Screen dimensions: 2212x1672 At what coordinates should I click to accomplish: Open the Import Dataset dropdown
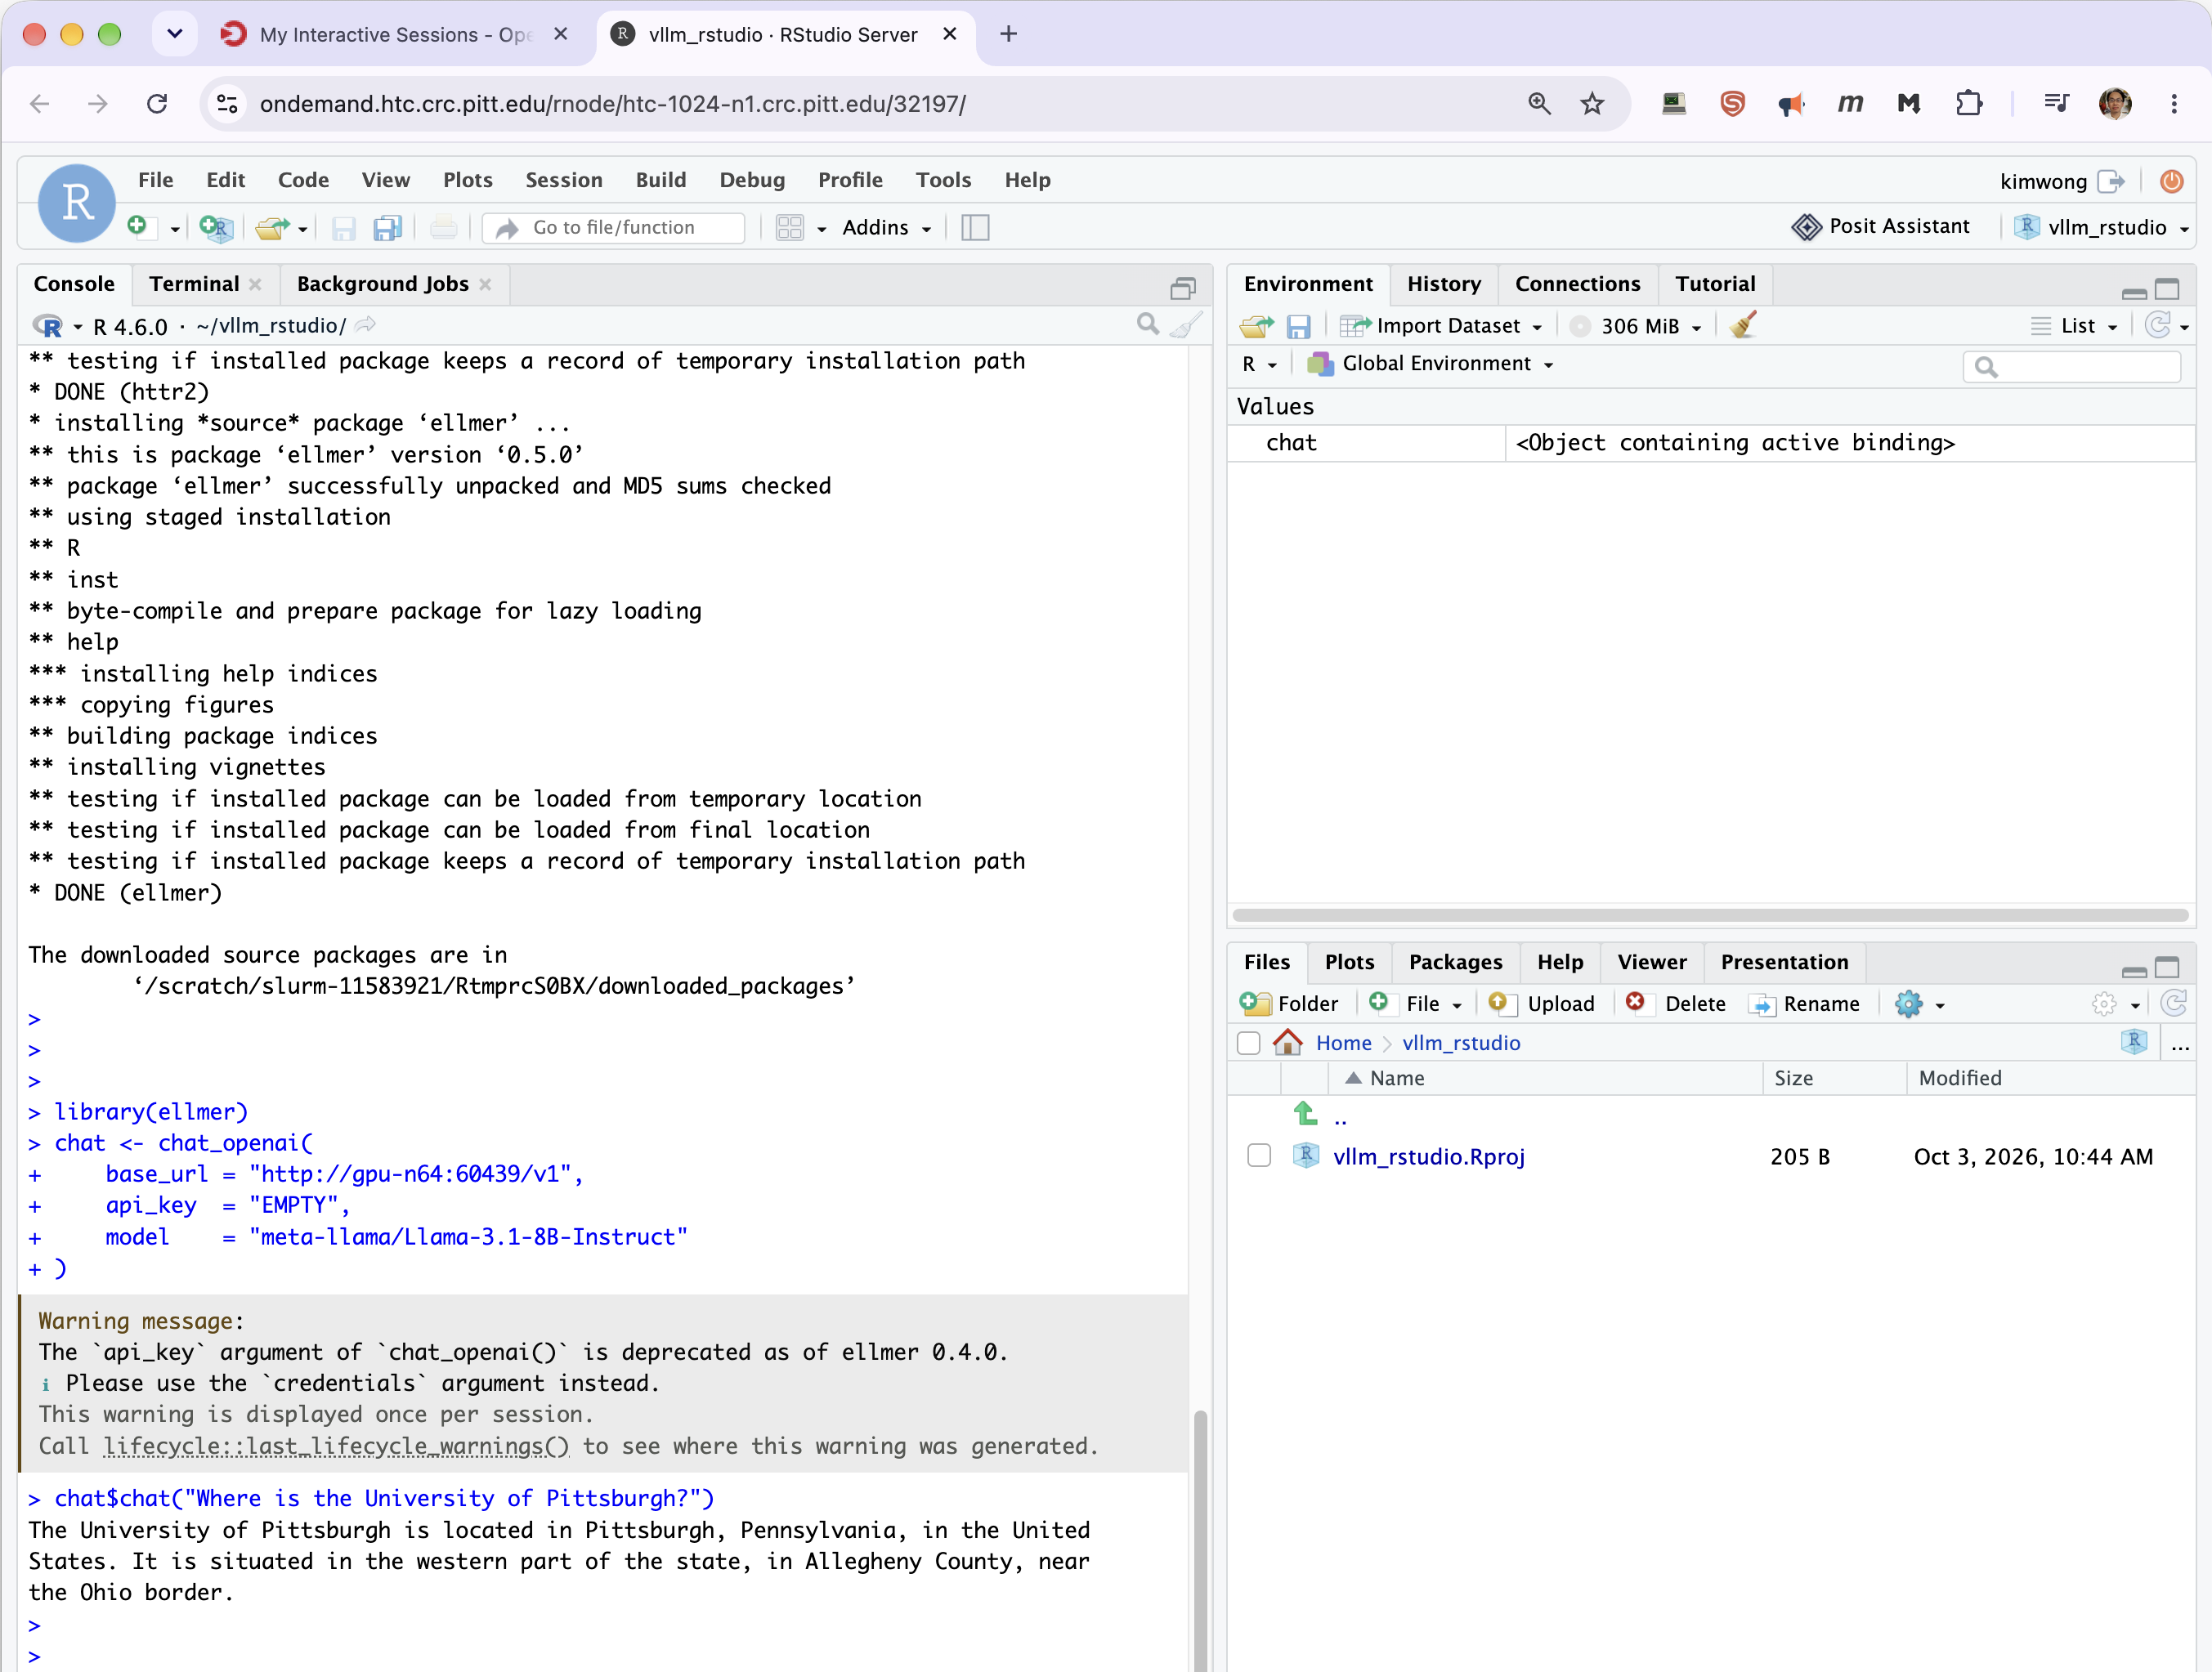pos(1441,326)
